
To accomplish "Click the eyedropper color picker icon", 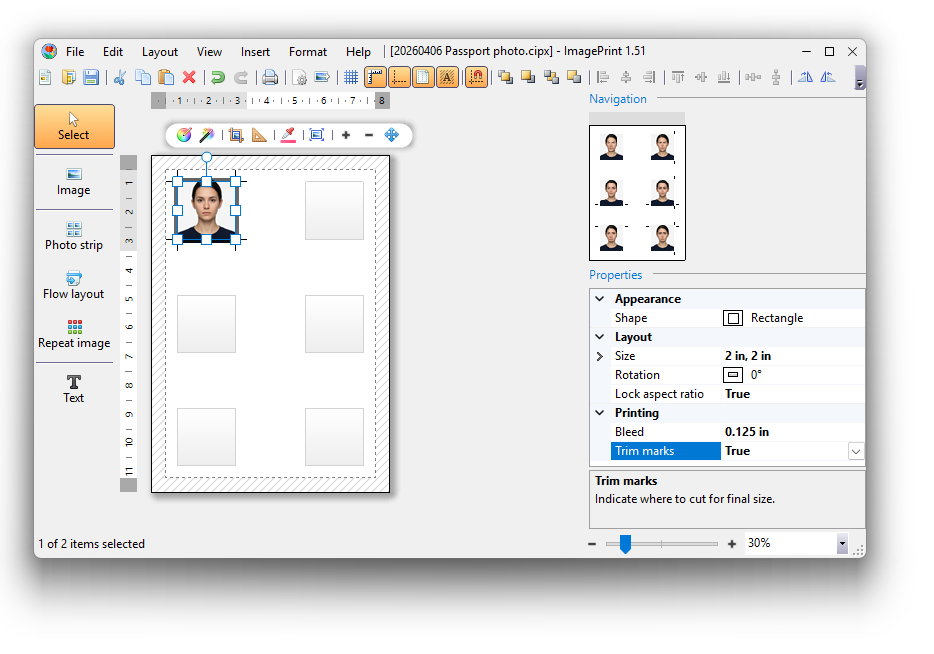I will pyautogui.click(x=288, y=135).
